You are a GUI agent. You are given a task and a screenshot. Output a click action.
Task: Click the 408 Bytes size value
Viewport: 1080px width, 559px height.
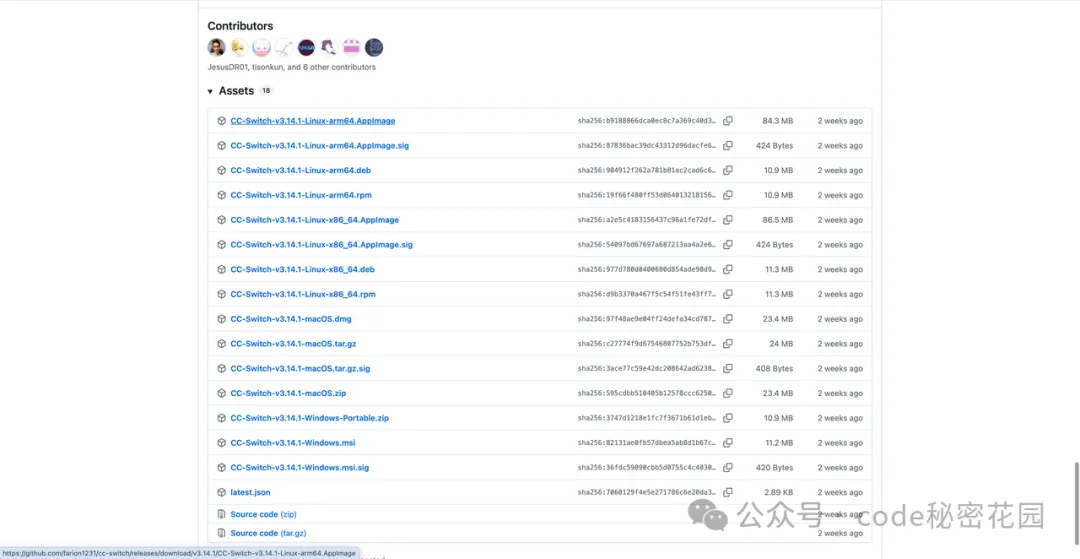point(774,368)
